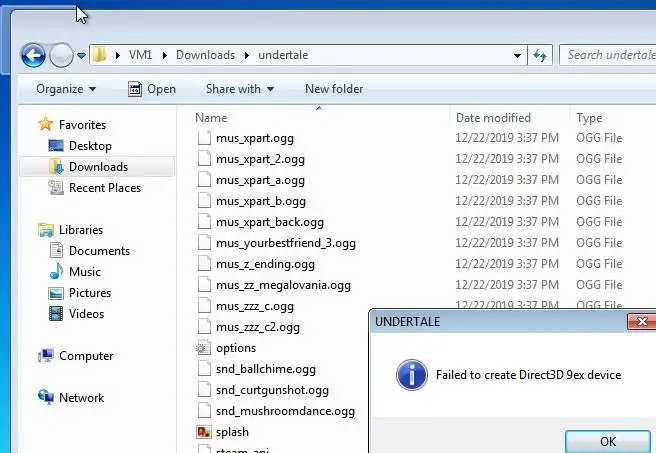Click OGG File type of mus_z_ending.ogg
Image resolution: width=656 pixels, height=453 pixels.
pyautogui.click(x=599, y=264)
